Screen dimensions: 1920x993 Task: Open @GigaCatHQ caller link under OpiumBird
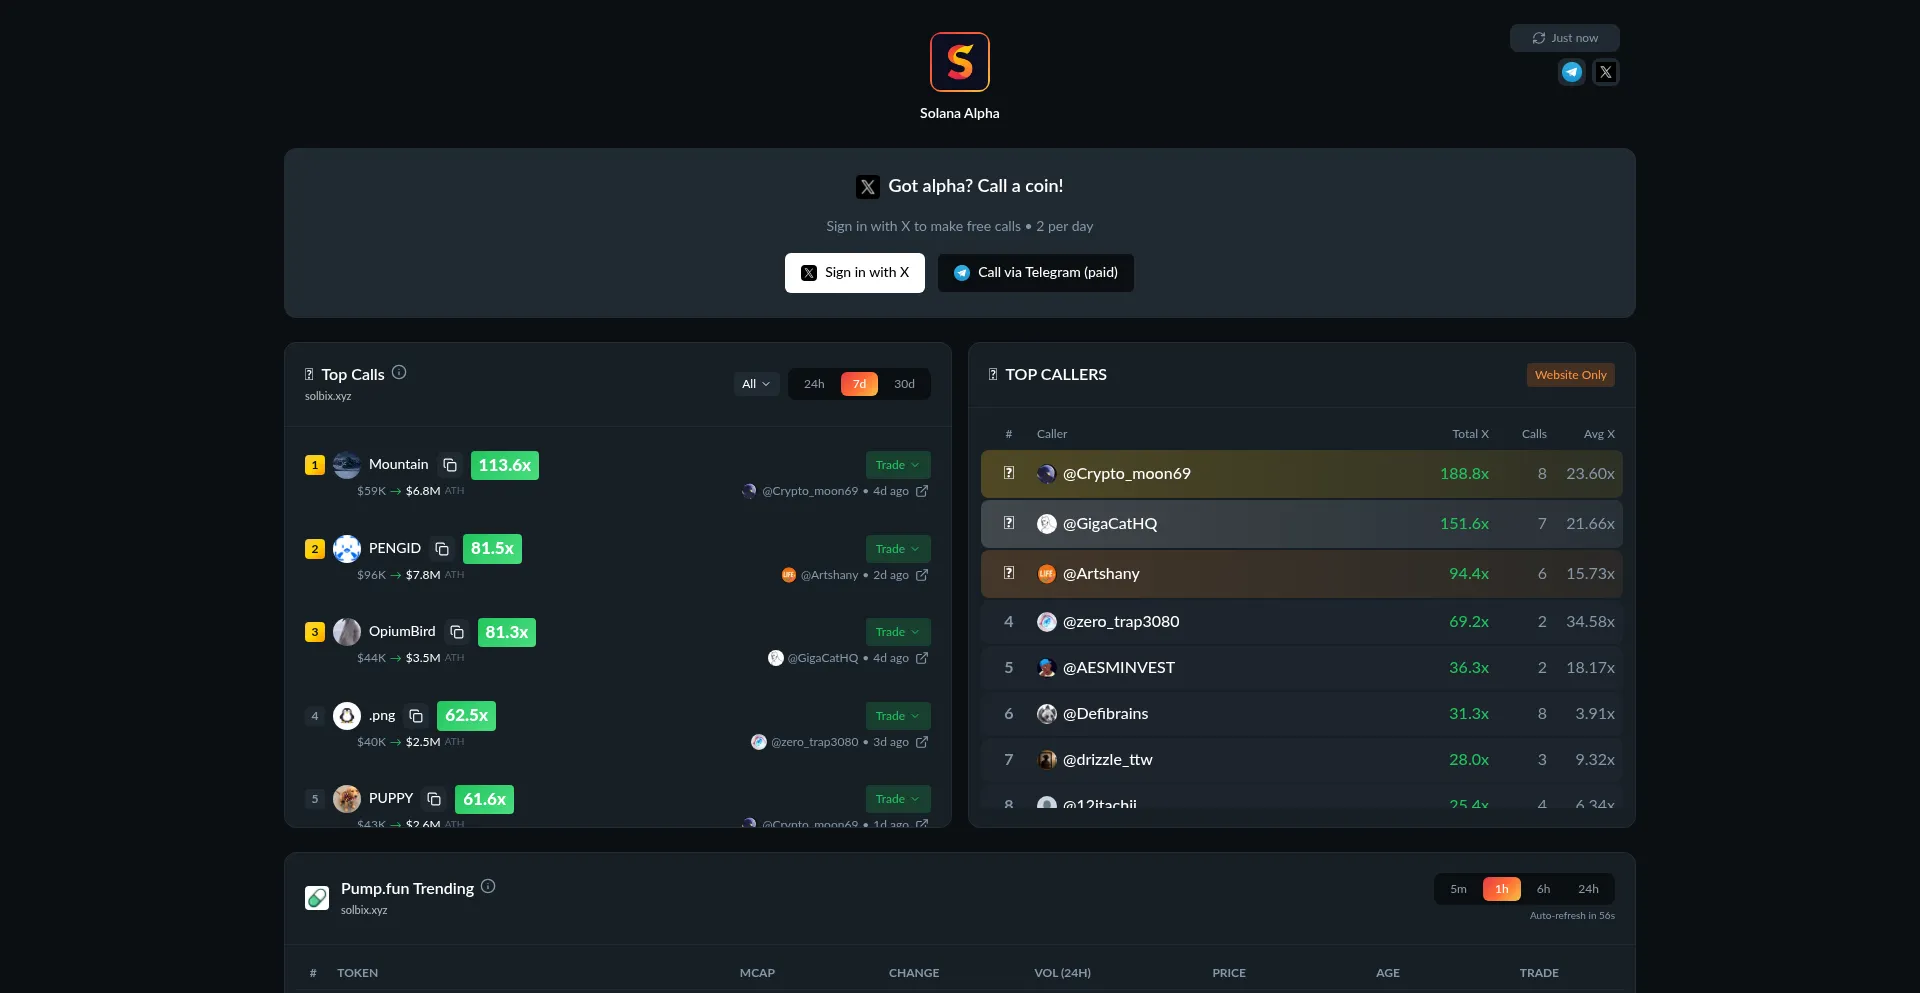[x=823, y=658]
